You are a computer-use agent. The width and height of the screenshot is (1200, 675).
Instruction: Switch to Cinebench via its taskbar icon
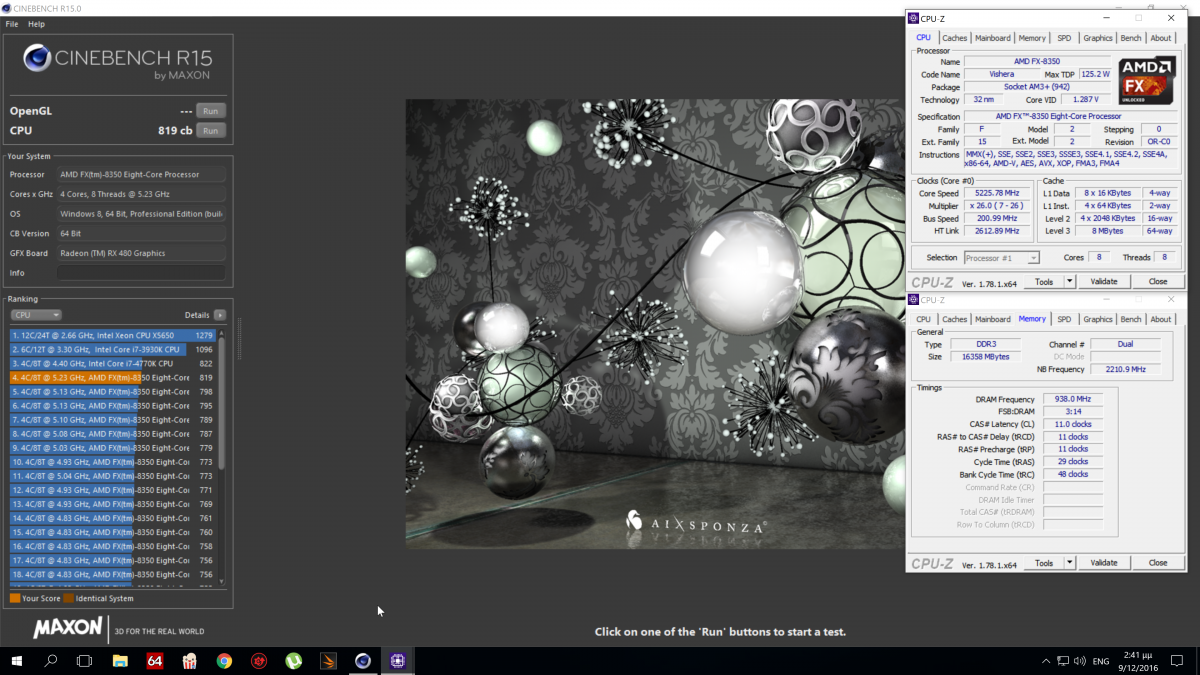click(x=363, y=661)
